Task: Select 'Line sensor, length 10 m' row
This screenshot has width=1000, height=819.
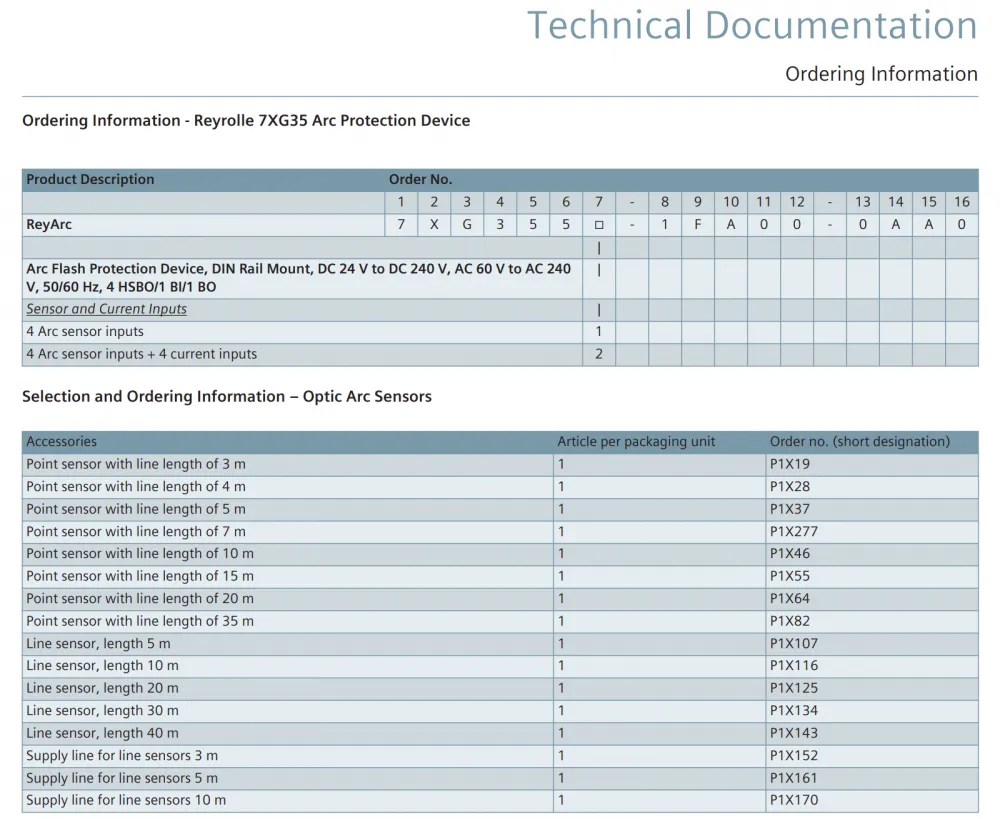Action: 500,666
